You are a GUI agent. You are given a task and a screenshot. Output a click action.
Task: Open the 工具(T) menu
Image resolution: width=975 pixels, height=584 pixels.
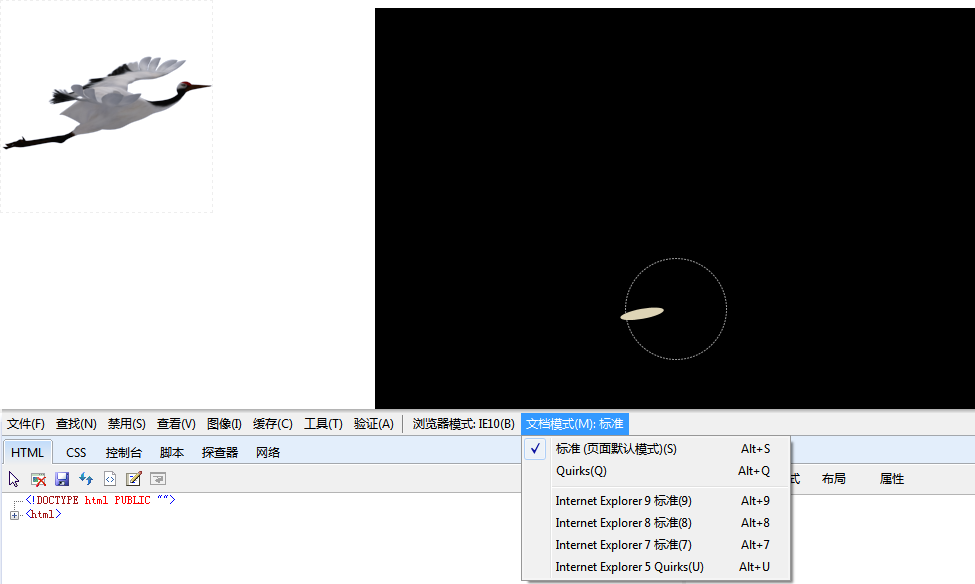(323, 424)
